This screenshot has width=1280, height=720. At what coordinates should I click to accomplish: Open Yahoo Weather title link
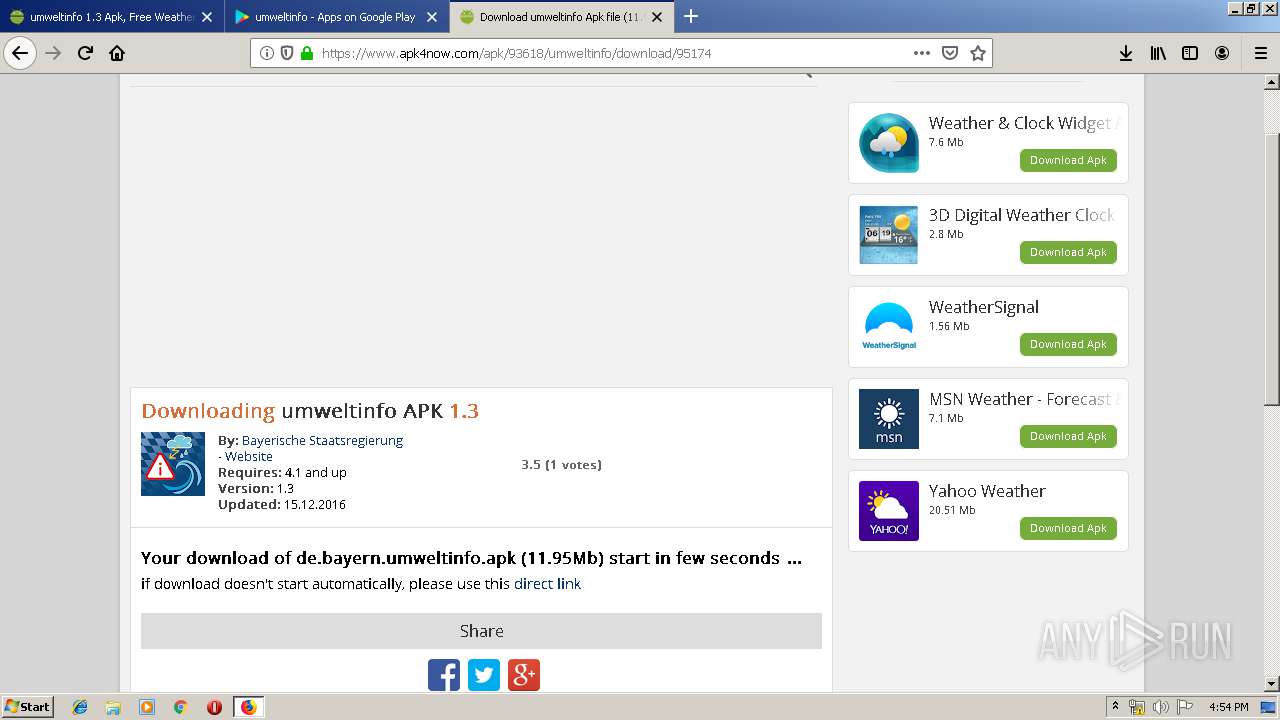(x=987, y=491)
